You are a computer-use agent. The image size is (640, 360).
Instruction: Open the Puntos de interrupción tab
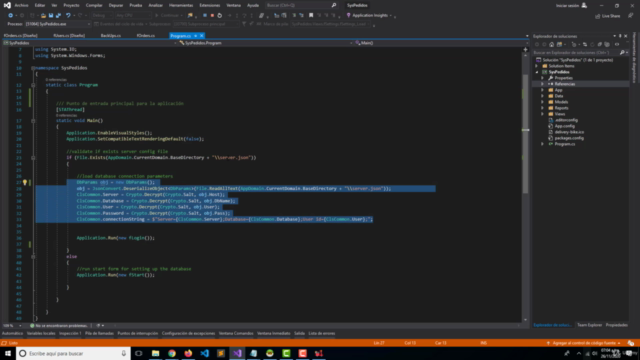tap(138, 333)
